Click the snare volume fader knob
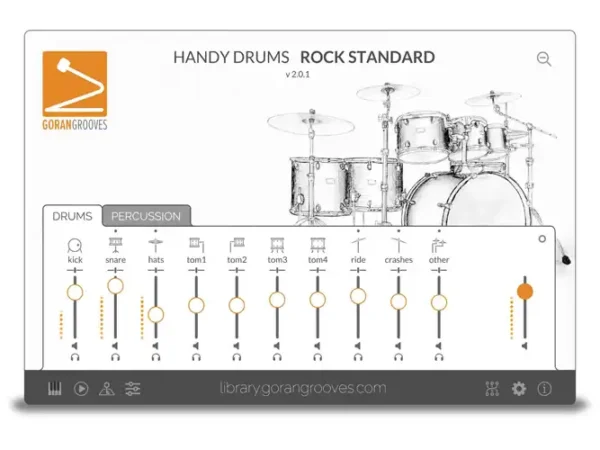600x450 pixels. tap(115, 286)
